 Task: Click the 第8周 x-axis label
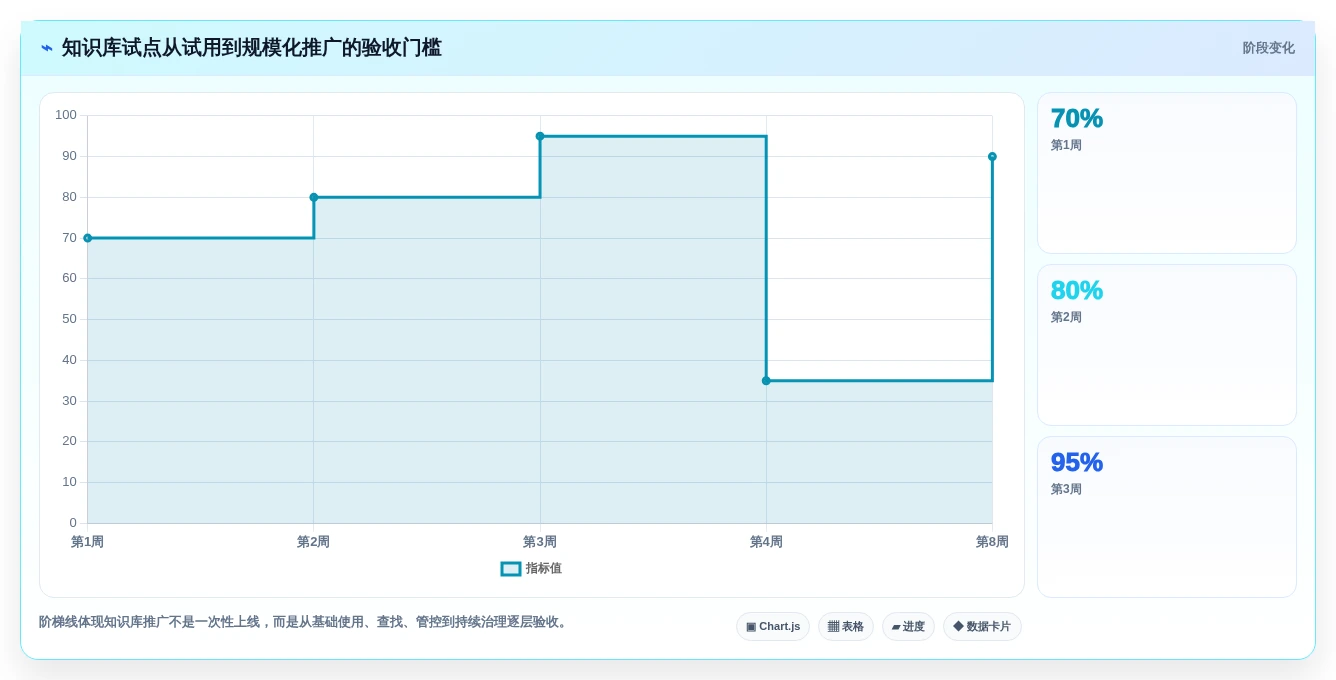pyautogui.click(x=992, y=542)
